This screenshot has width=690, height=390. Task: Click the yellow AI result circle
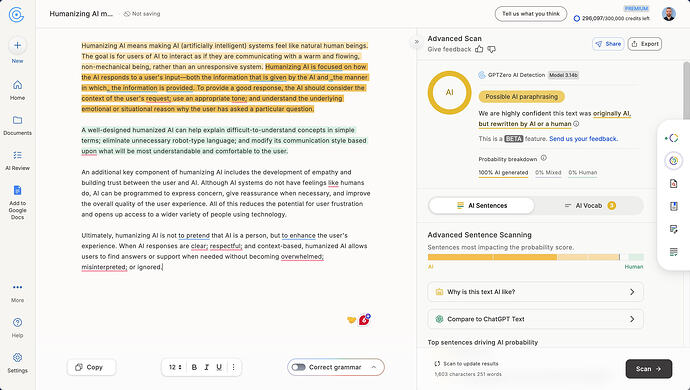tap(449, 92)
